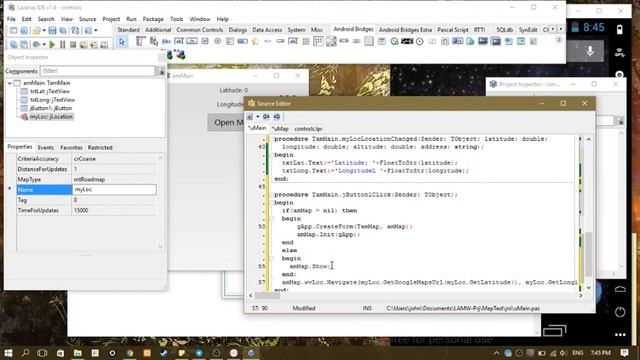
Task: Select txtLong: jTextView in component tree
Action: coord(52,100)
